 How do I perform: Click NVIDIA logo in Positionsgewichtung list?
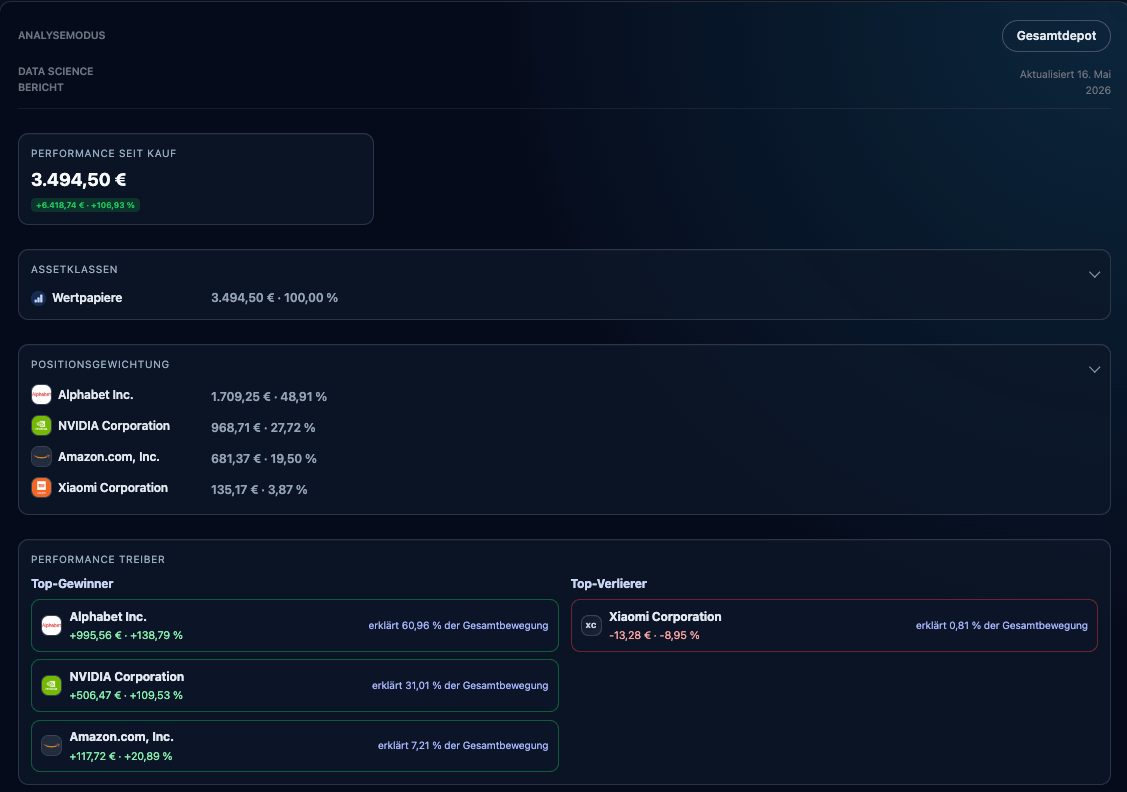pyautogui.click(x=42, y=425)
